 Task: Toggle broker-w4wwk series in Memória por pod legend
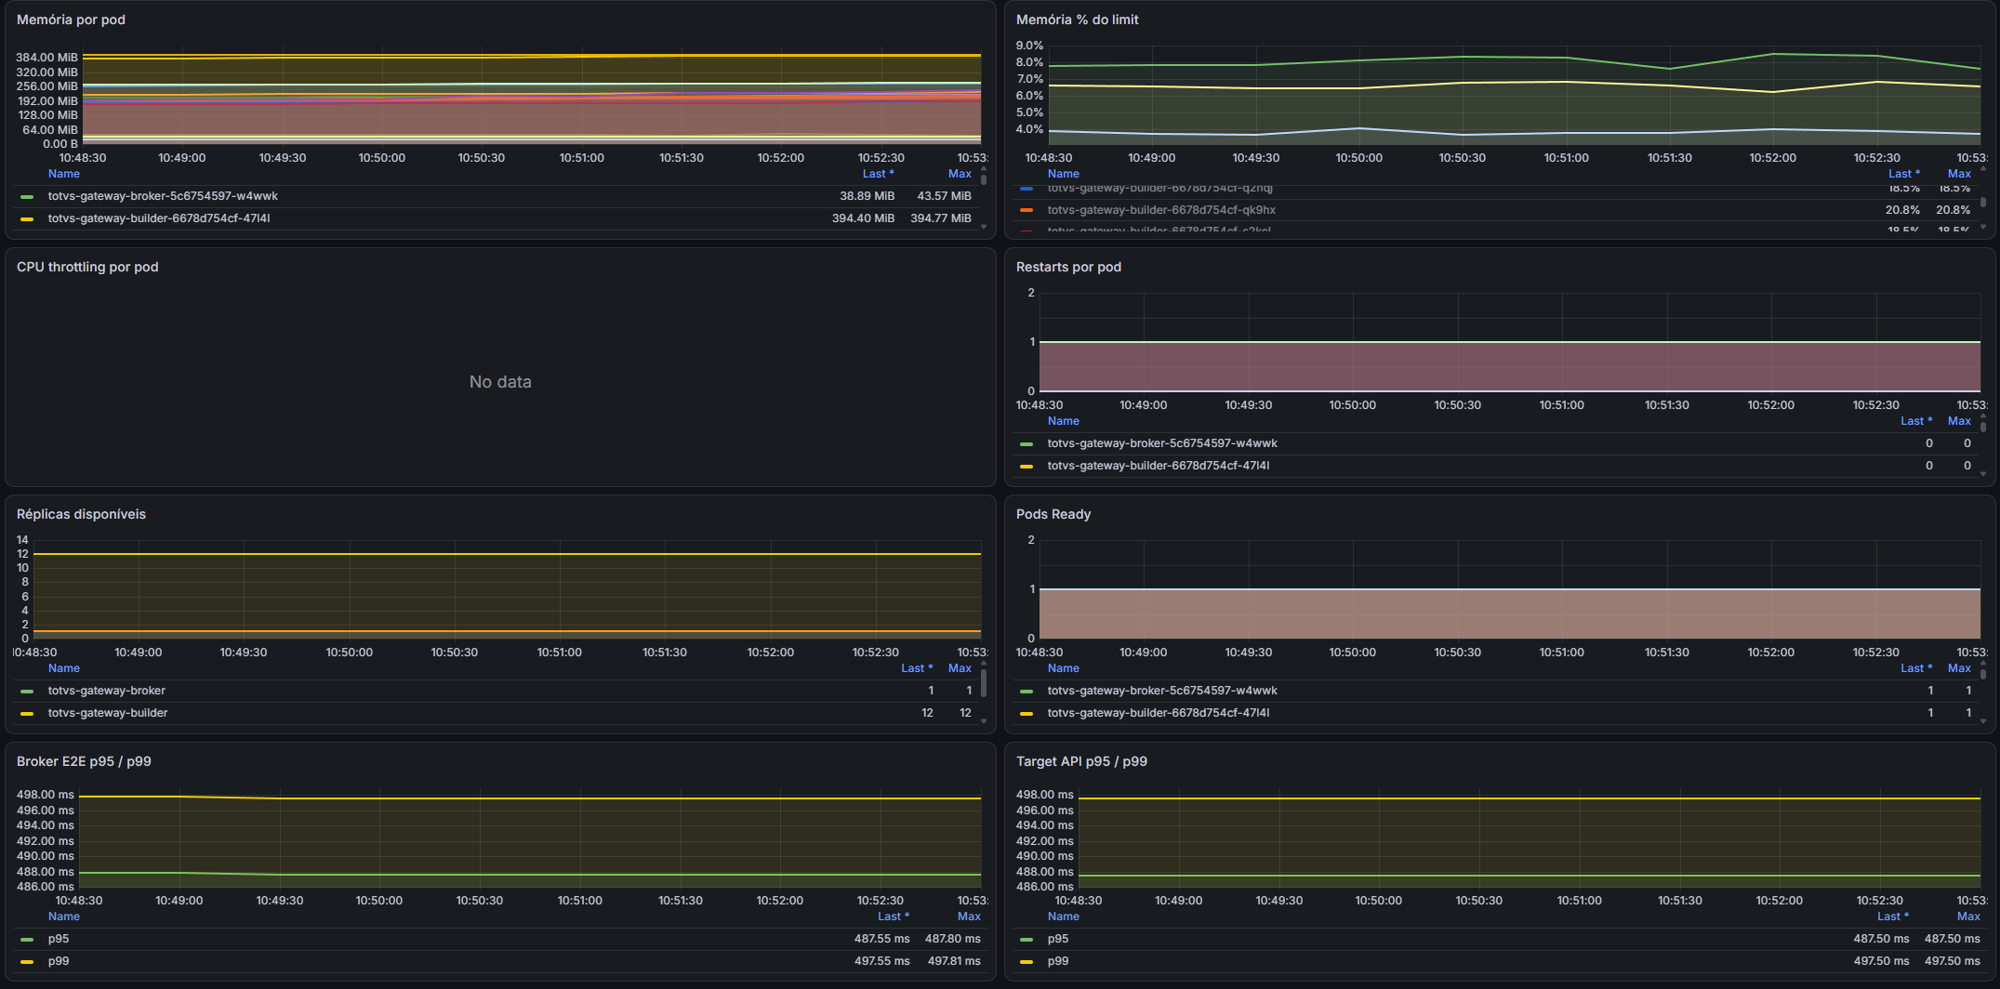point(163,196)
